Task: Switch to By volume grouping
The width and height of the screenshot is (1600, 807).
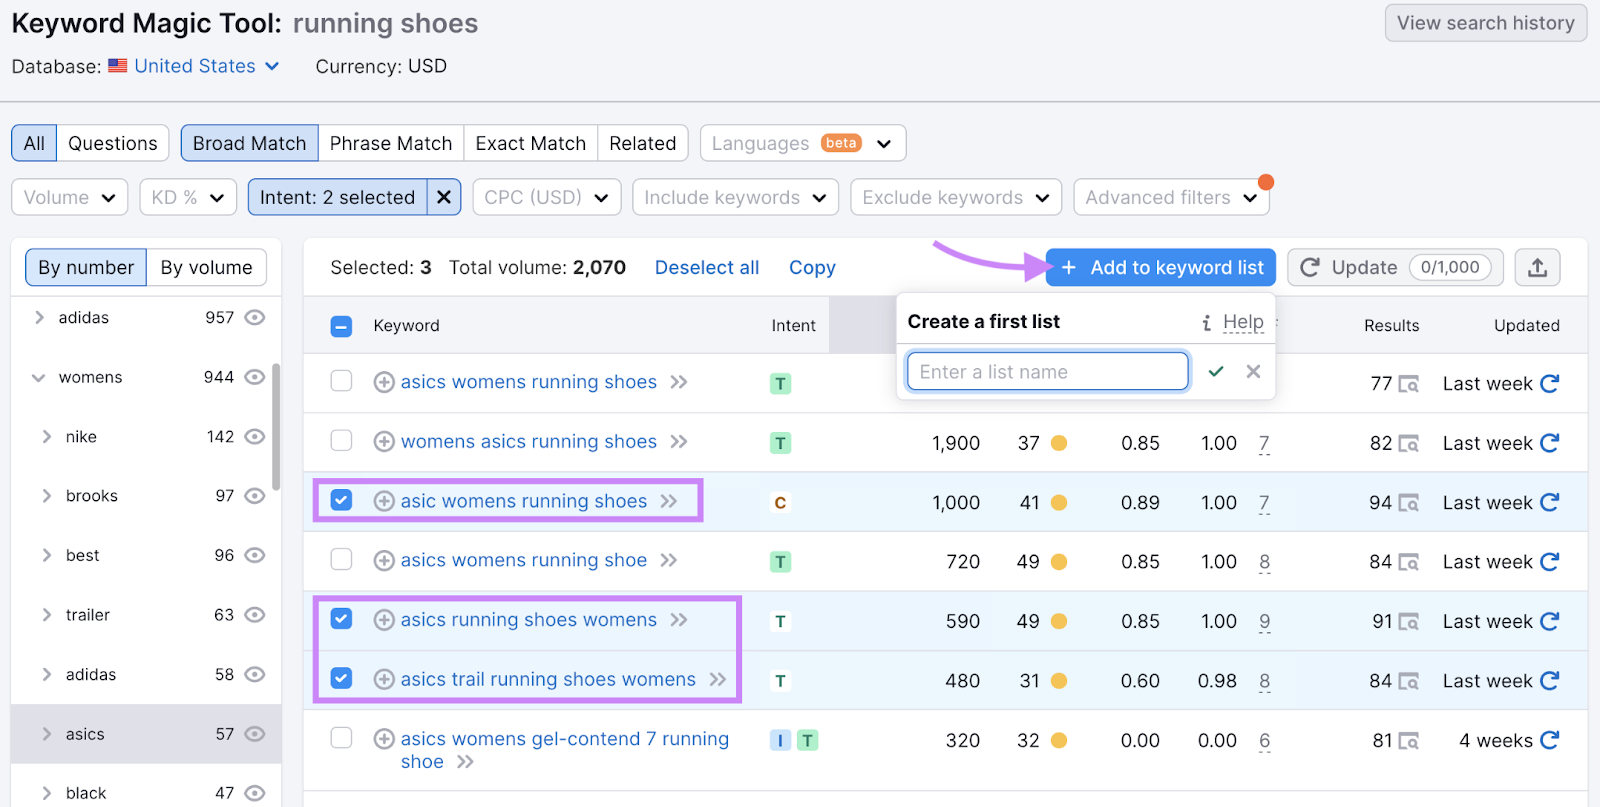Action: pyautogui.click(x=207, y=267)
